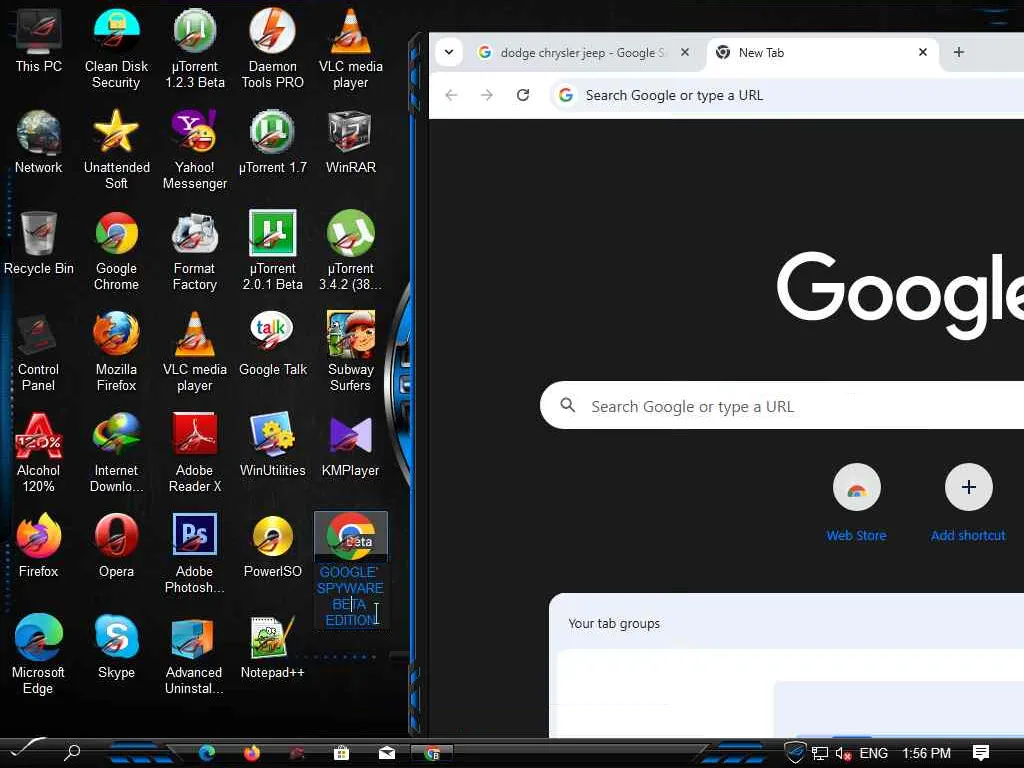Open VLC media player icon beside Daemon Tools
Screen dimensions: 1024x768
pos(351,47)
